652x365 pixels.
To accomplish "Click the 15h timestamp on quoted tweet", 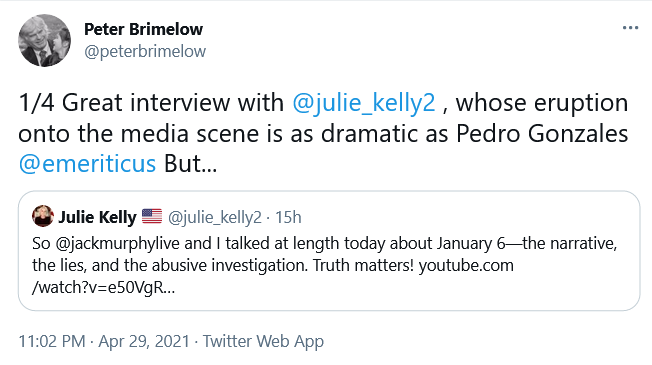I will [x=288, y=217].
